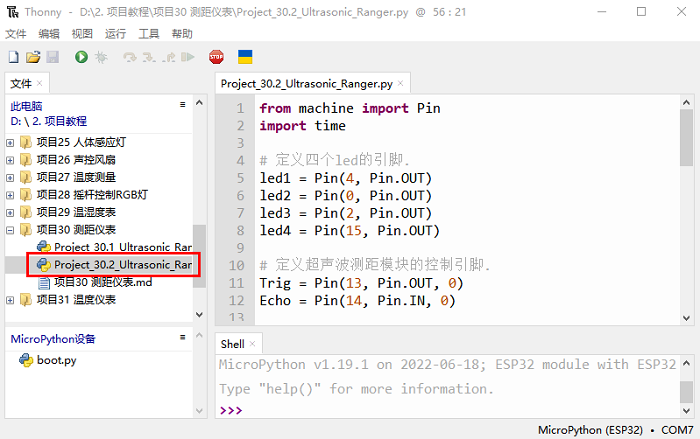Click the Ukraine flag icon in toolbar
The width and height of the screenshot is (700, 439).
244,58
